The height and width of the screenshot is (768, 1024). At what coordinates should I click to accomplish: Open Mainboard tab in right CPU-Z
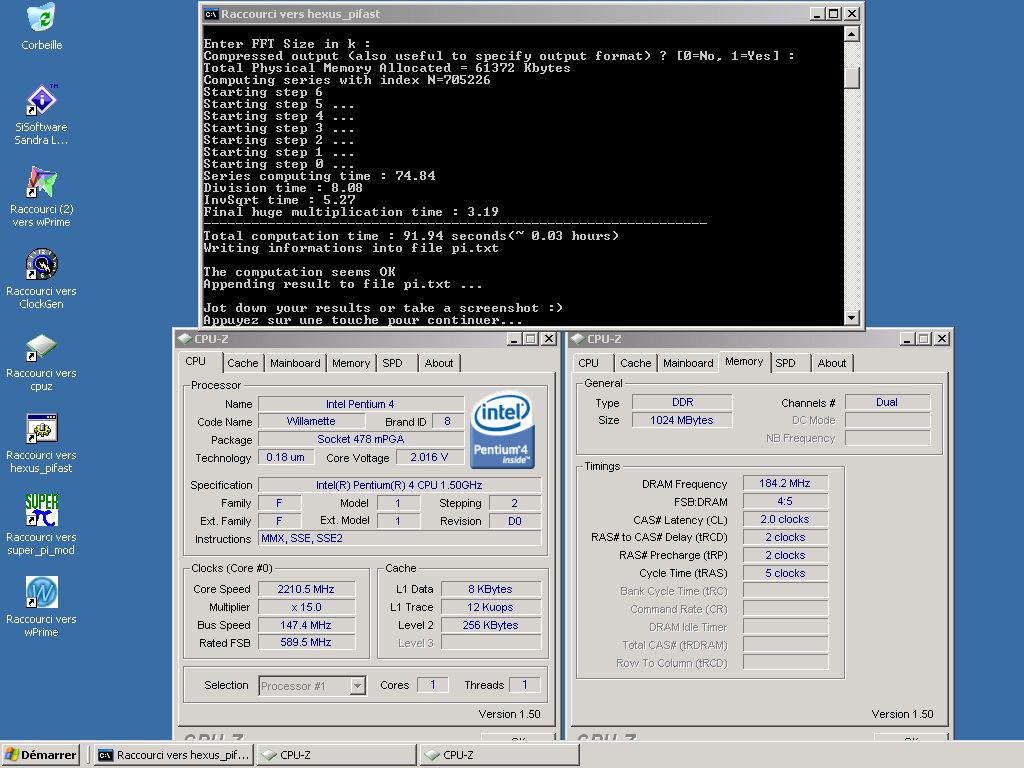coord(688,363)
